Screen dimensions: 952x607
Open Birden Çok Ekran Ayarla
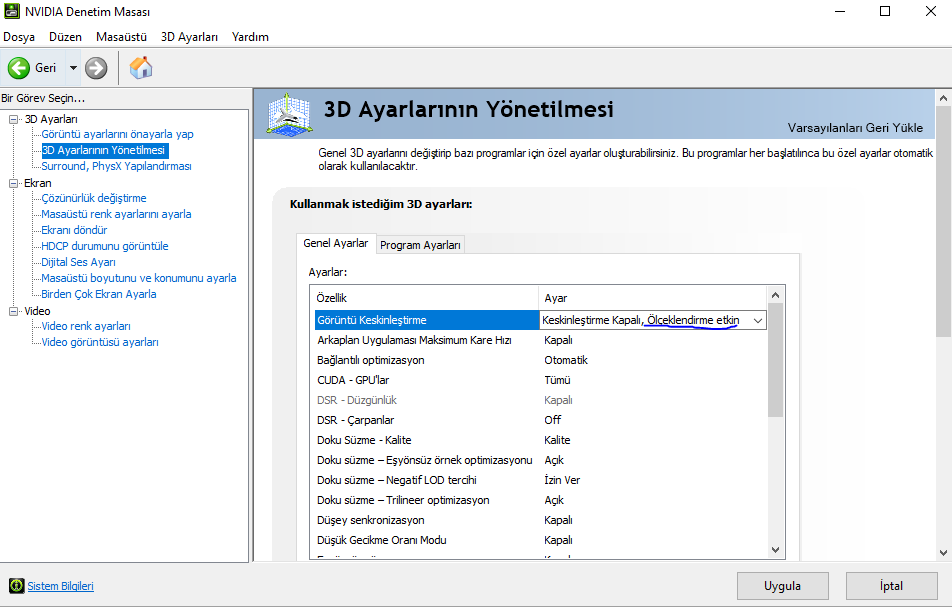tap(98, 294)
